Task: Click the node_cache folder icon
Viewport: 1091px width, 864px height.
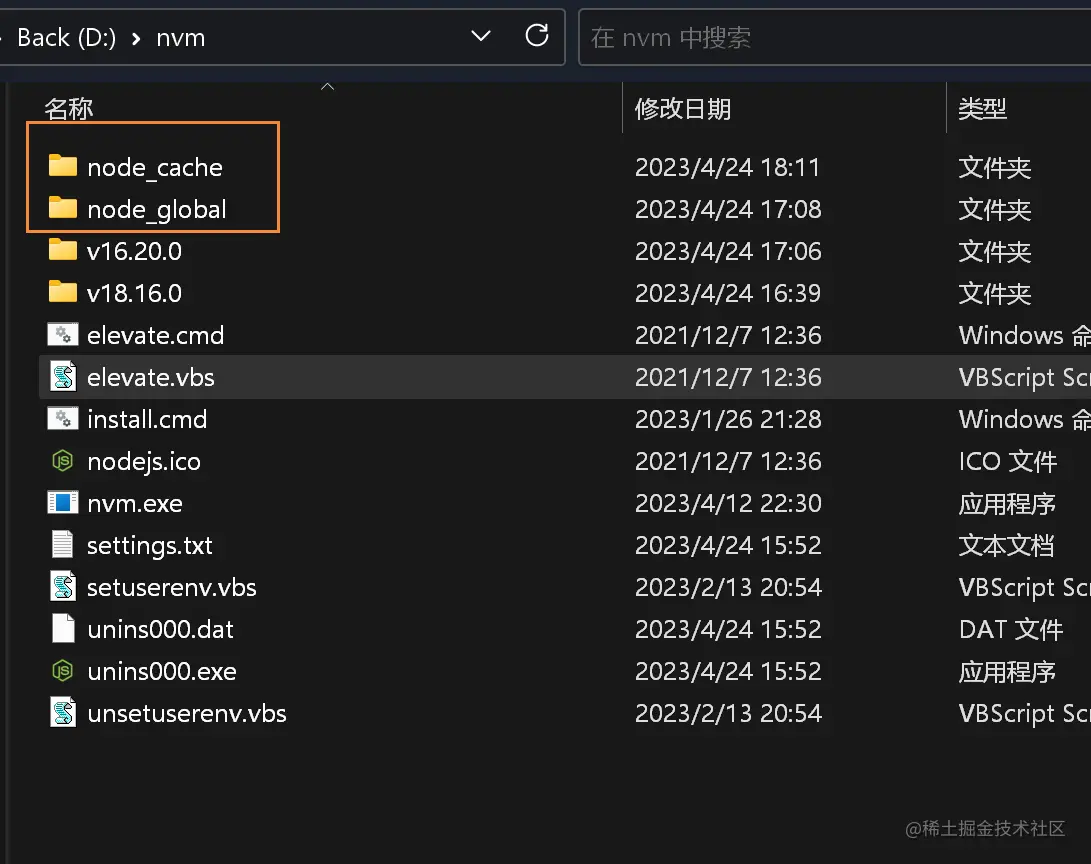Action: pos(63,166)
